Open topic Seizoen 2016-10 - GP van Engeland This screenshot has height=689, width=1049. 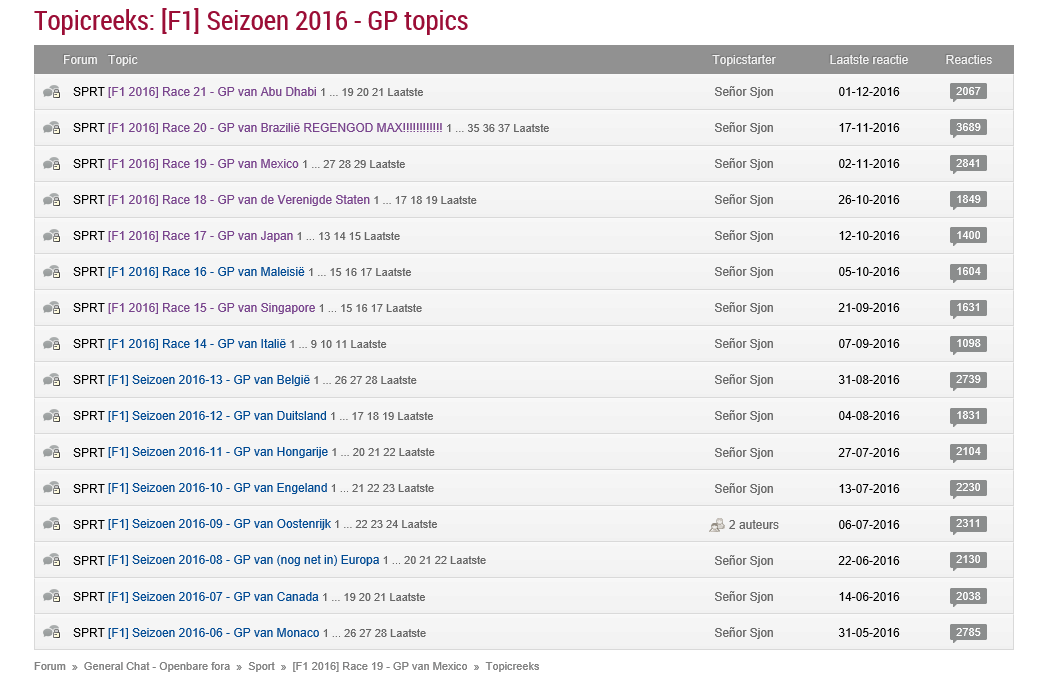217,488
